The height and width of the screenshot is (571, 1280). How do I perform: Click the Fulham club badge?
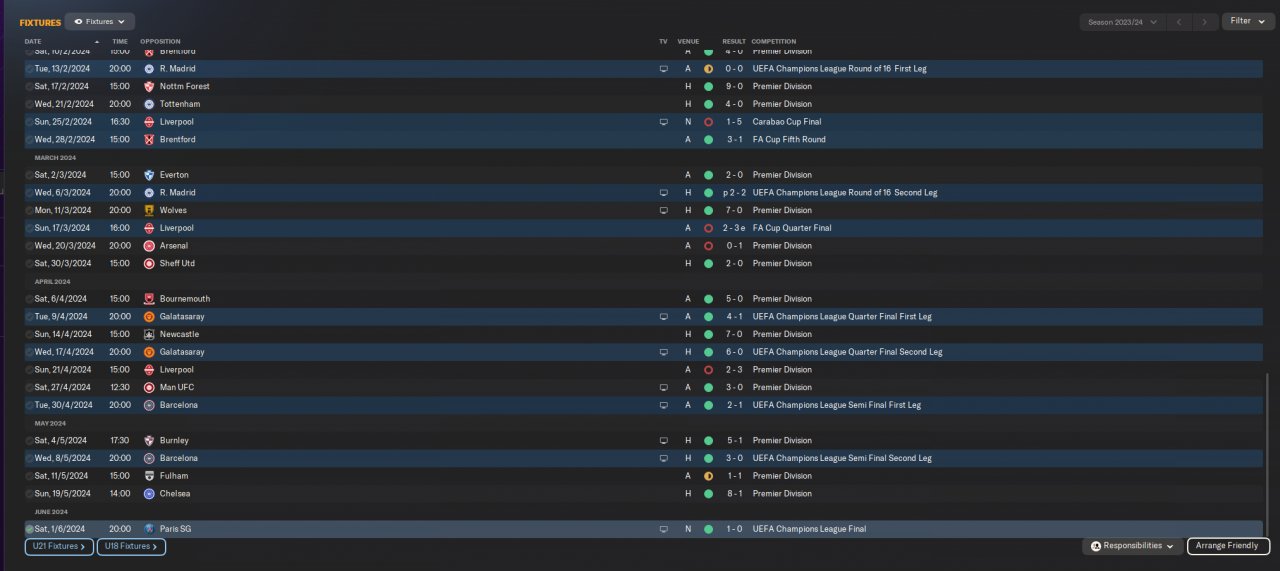(x=149, y=476)
